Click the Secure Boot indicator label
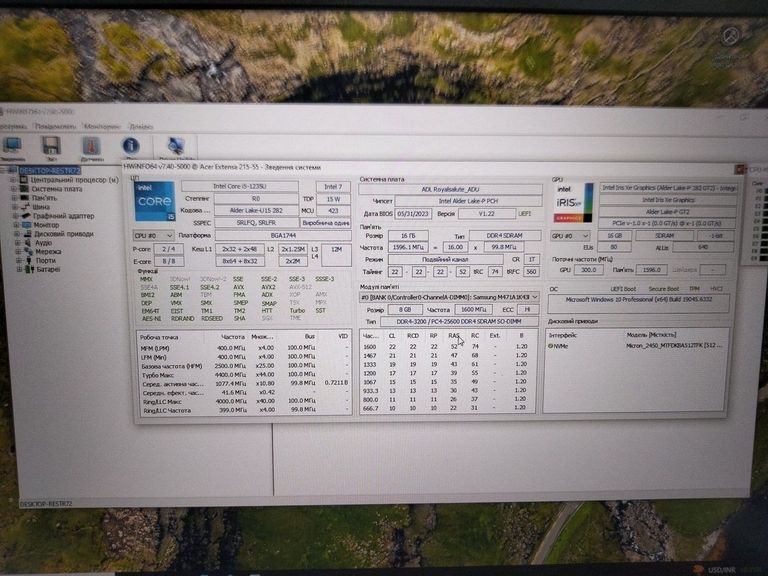Viewport: 768px width, 576px height. pyautogui.click(x=664, y=289)
